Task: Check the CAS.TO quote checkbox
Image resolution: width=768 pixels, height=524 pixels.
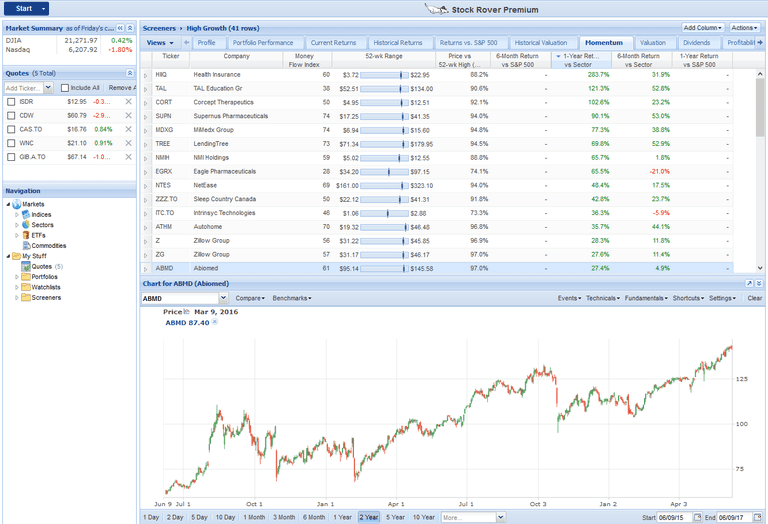Action: 11,129
